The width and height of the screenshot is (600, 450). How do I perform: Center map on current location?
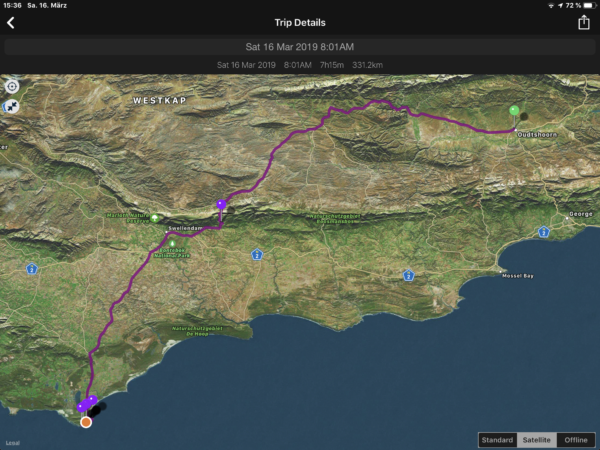click(12, 86)
